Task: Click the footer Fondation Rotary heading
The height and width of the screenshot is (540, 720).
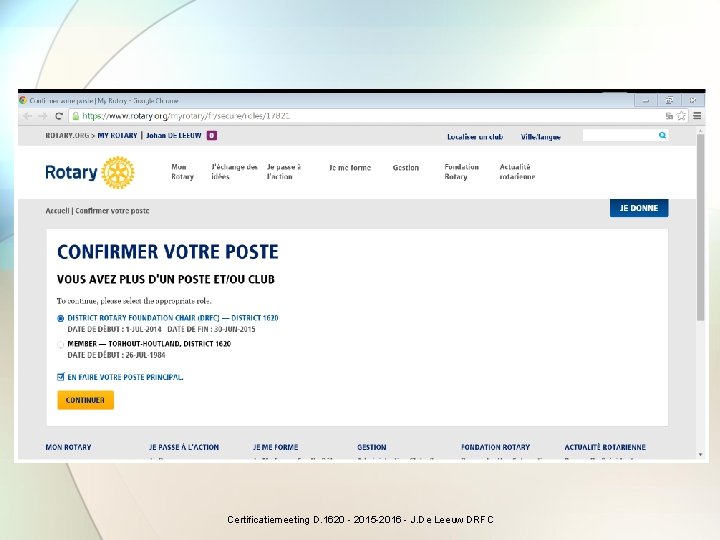Action: (495, 447)
